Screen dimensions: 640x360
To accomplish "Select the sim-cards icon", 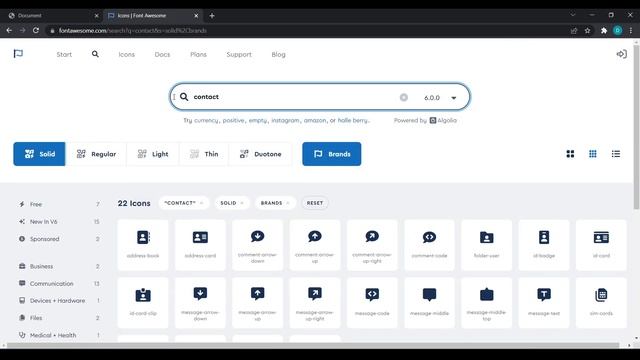I will click(x=601, y=303).
